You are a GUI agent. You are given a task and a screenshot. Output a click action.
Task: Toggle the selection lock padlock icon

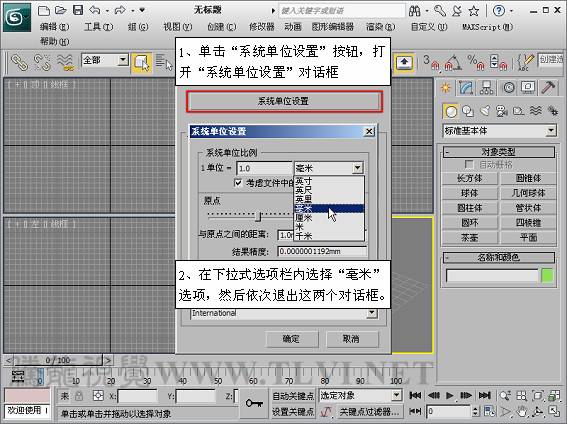[79, 396]
